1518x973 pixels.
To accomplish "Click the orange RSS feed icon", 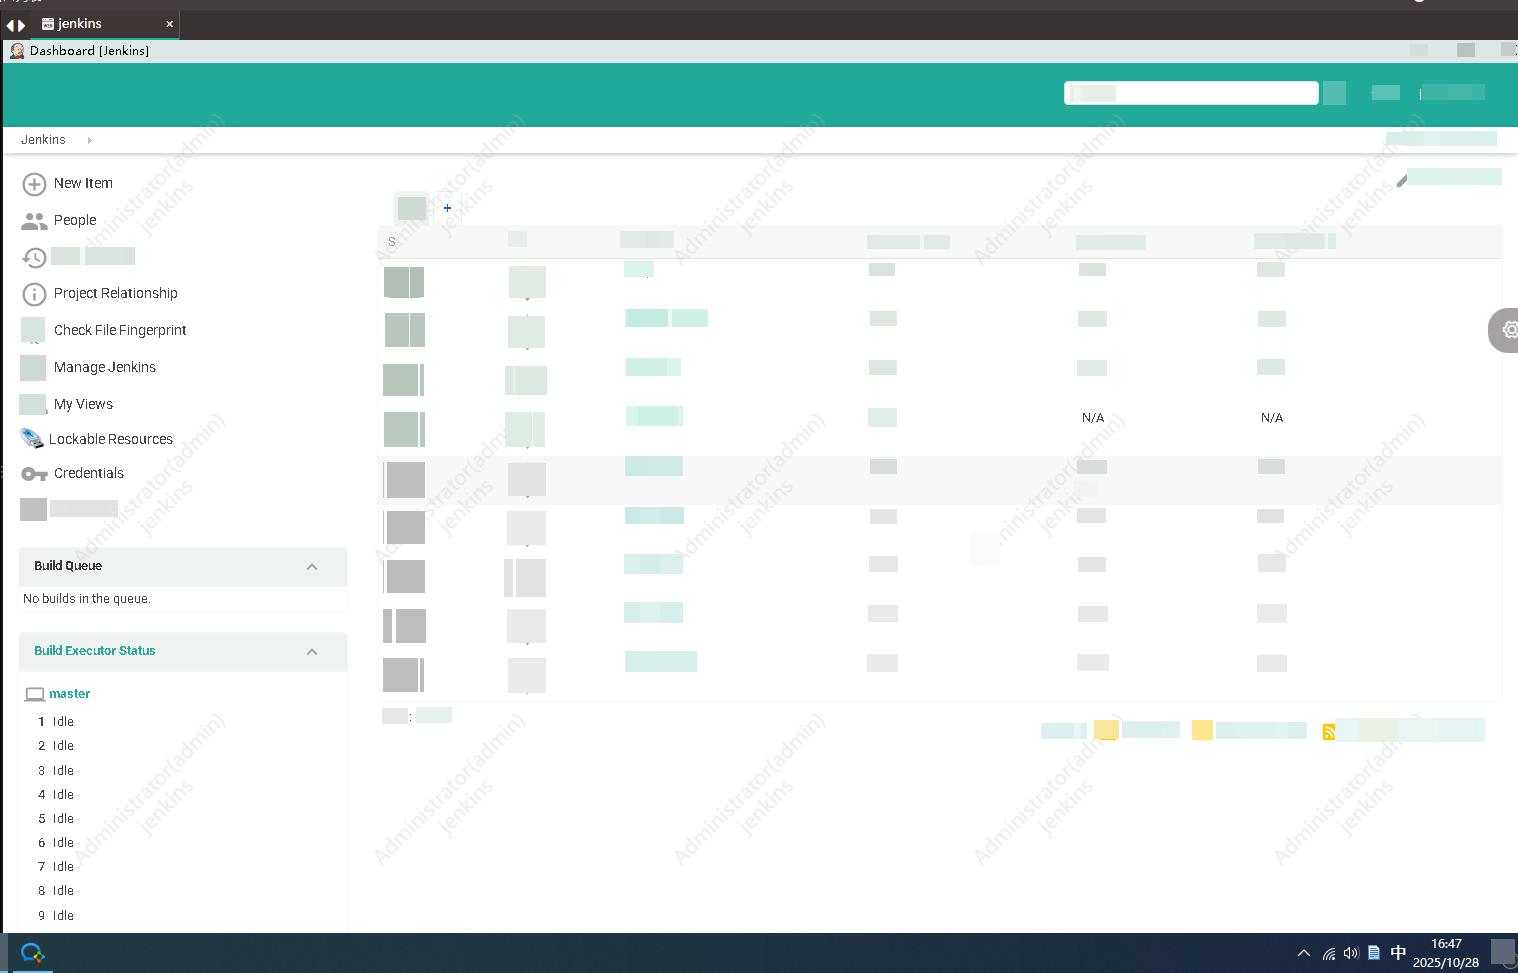I will coord(1329,732).
